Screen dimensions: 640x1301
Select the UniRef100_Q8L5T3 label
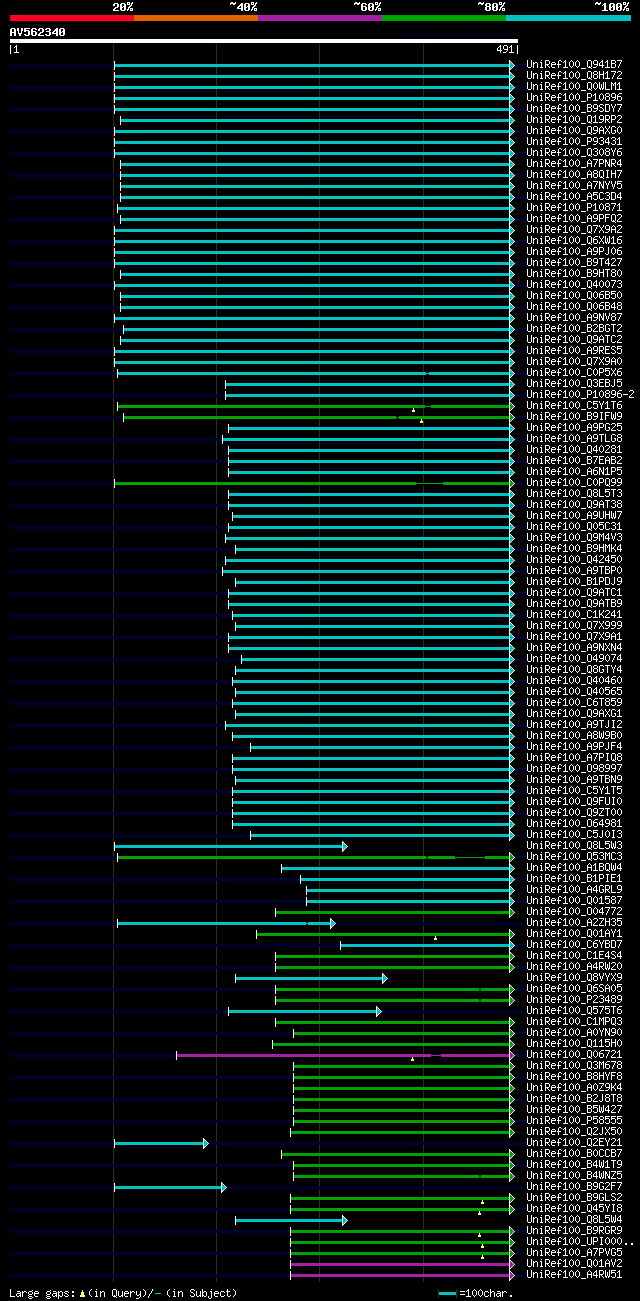[574, 493]
